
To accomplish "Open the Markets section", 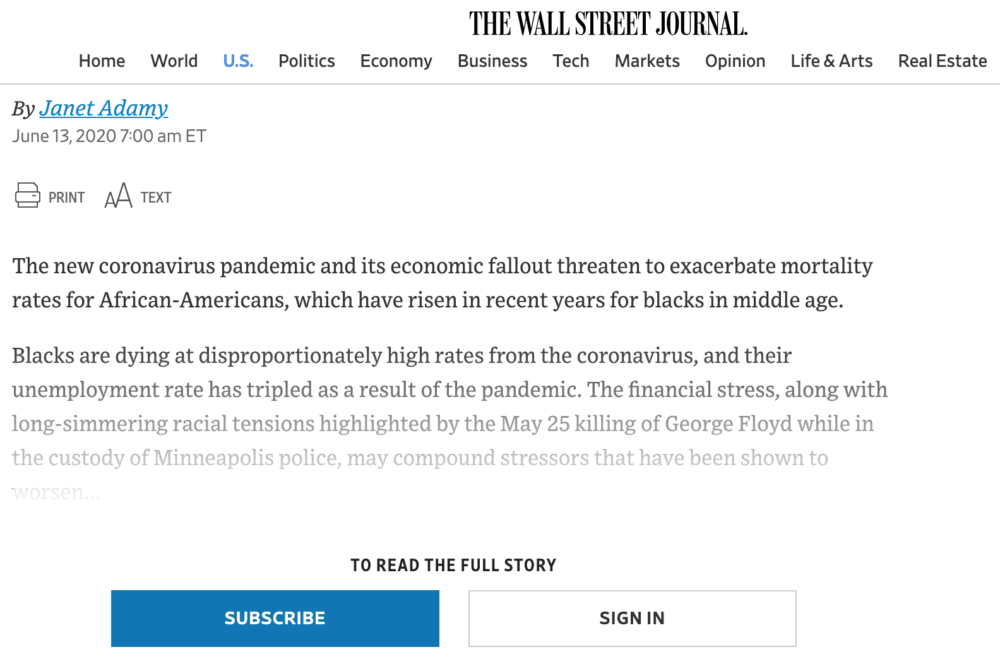I will tap(647, 61).
